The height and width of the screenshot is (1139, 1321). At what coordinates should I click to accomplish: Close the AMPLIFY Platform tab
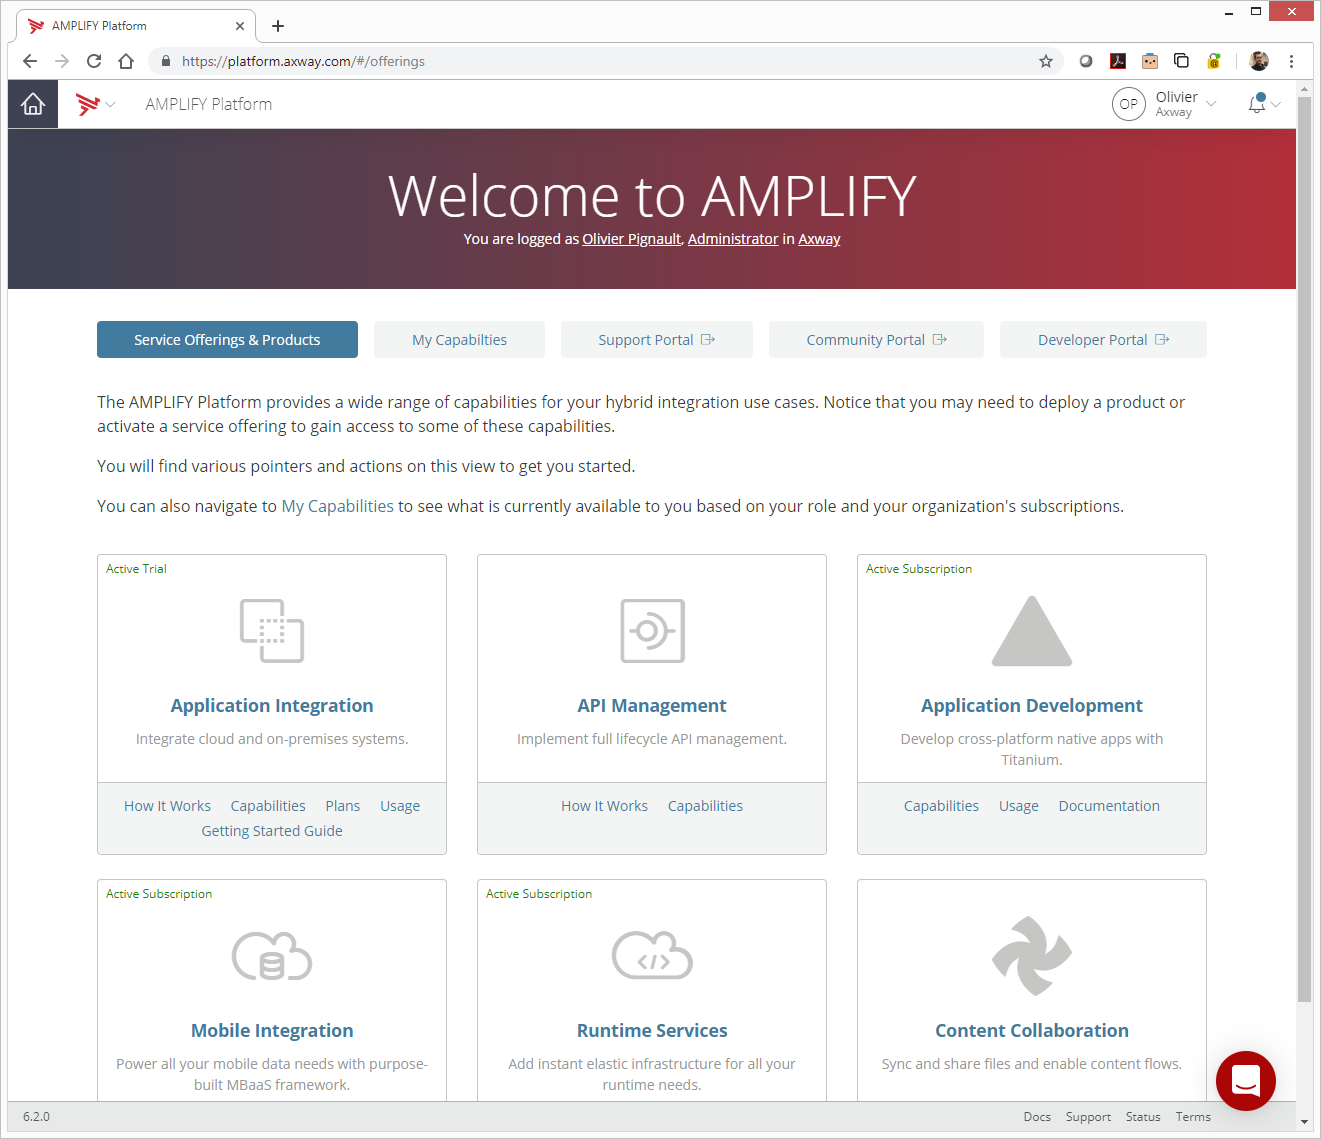click(x=240, y=26)
